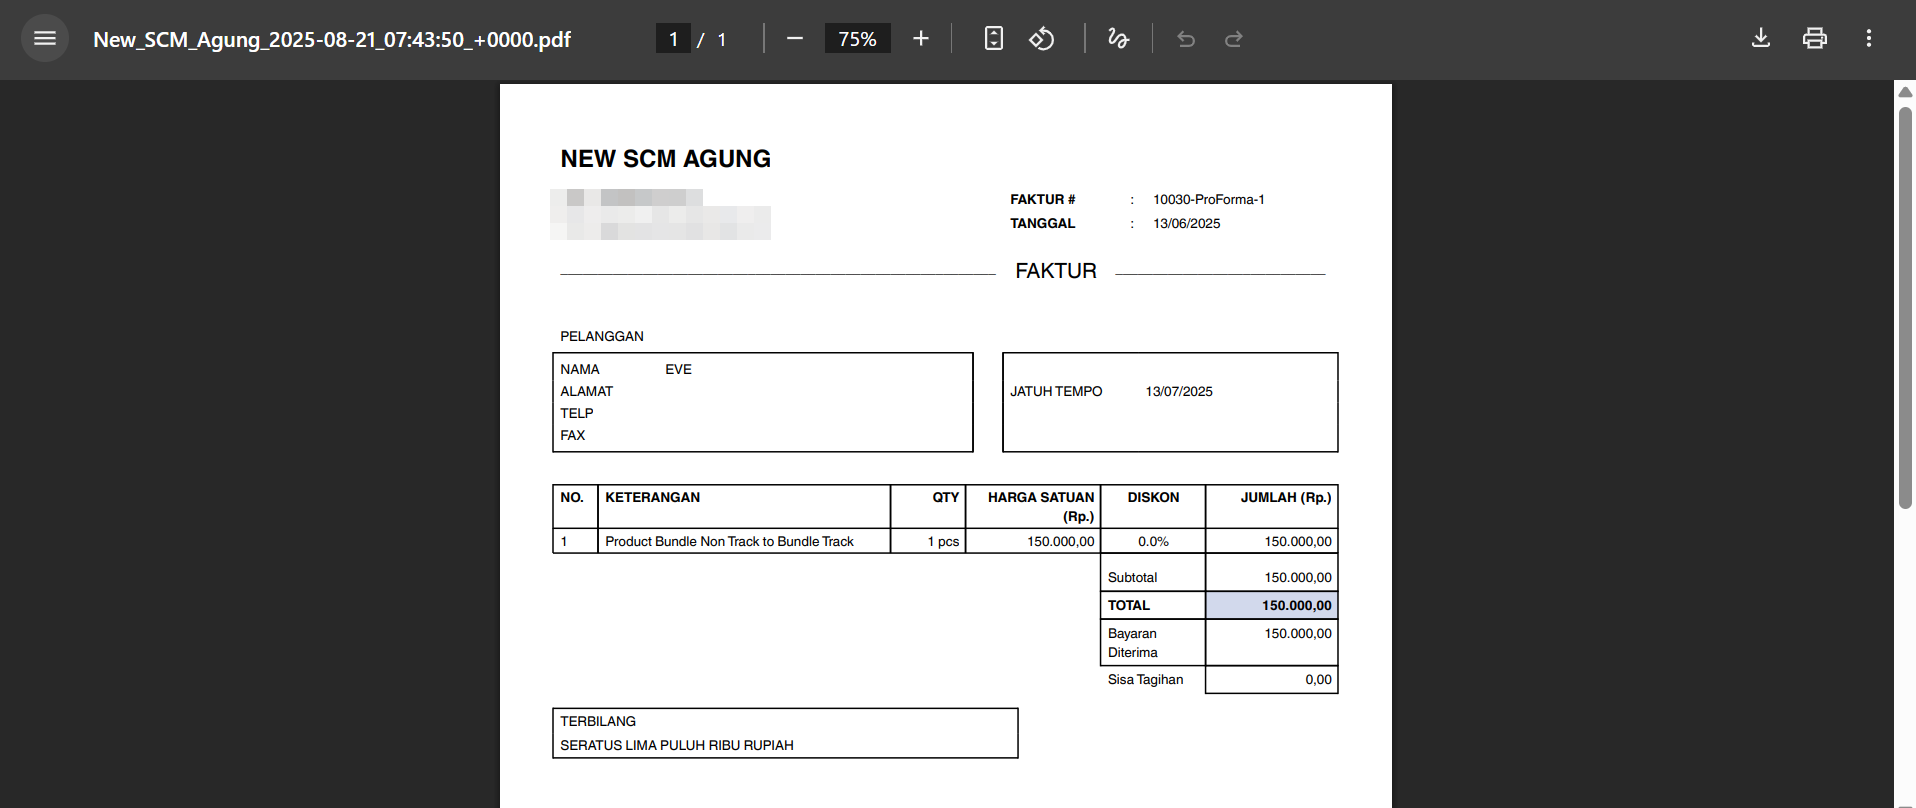Screen dimensions: 1916x808
Task: Click the highlighted TOTAL amount cell
Action: click(1271, 605)
